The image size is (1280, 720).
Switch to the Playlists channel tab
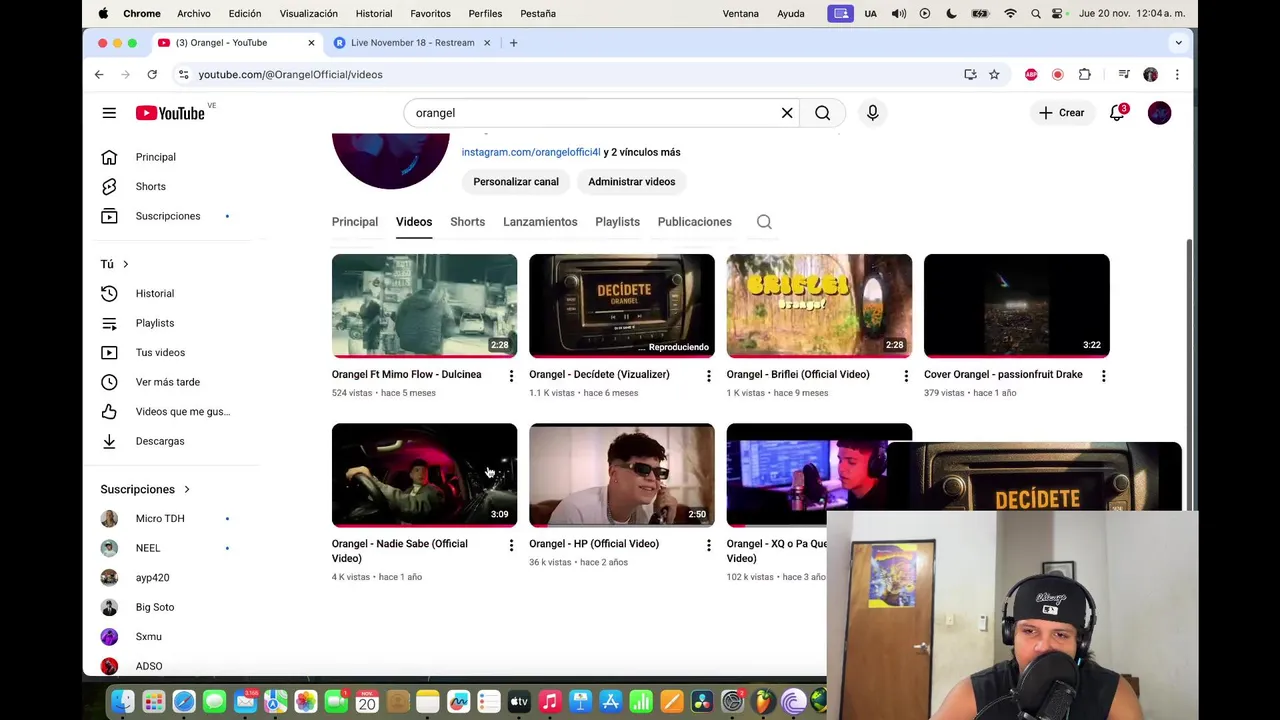617,222
